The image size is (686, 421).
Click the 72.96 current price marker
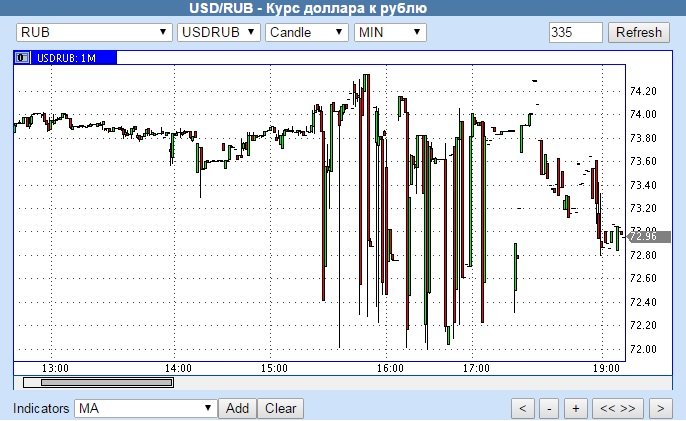(649, 237)
